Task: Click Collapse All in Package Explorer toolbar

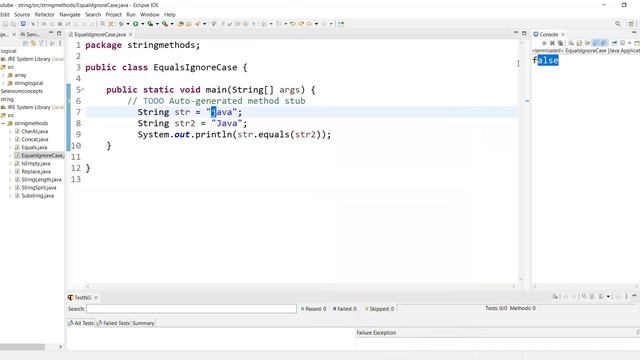Action: tap(25, 43)
